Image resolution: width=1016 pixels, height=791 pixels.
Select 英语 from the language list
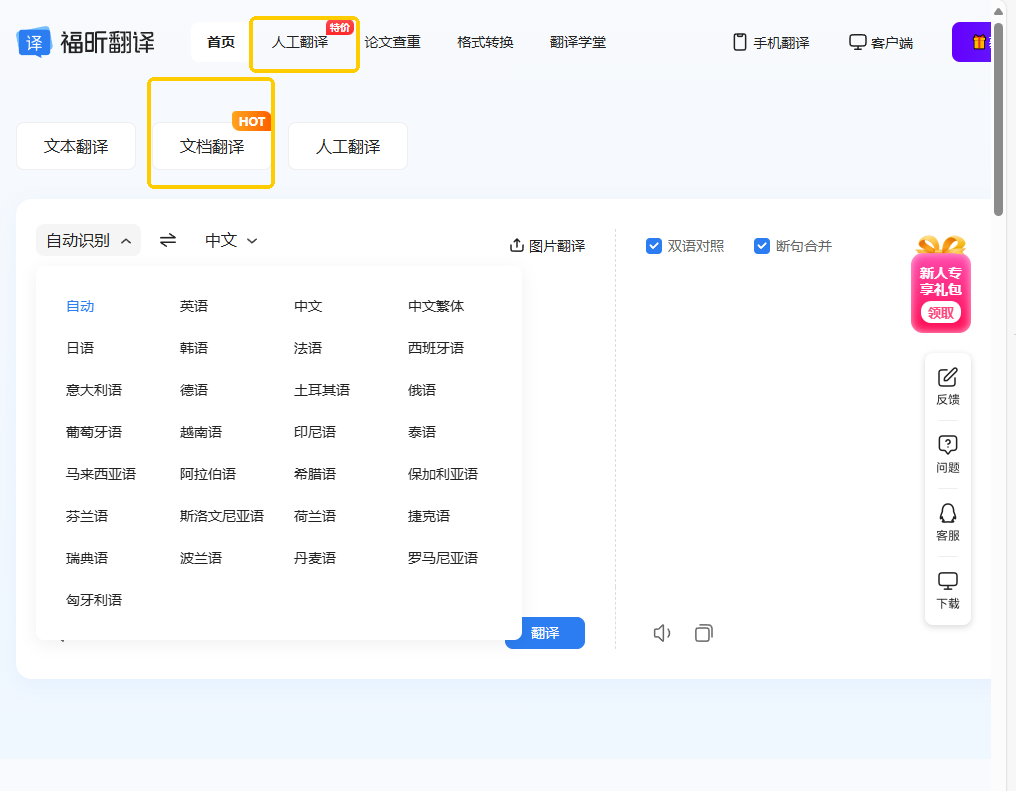click(194, 306)
